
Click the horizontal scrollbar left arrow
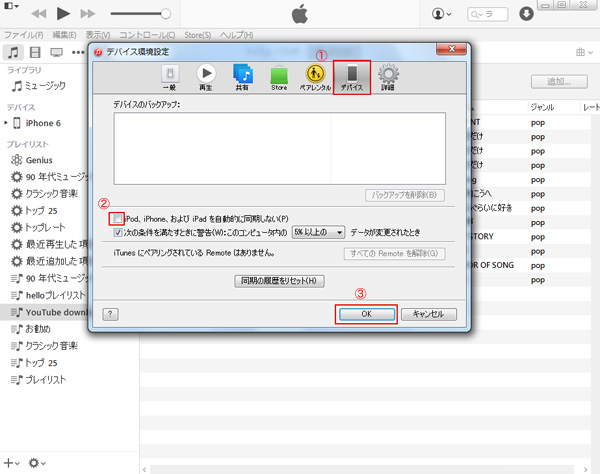[x=145, y=469]
